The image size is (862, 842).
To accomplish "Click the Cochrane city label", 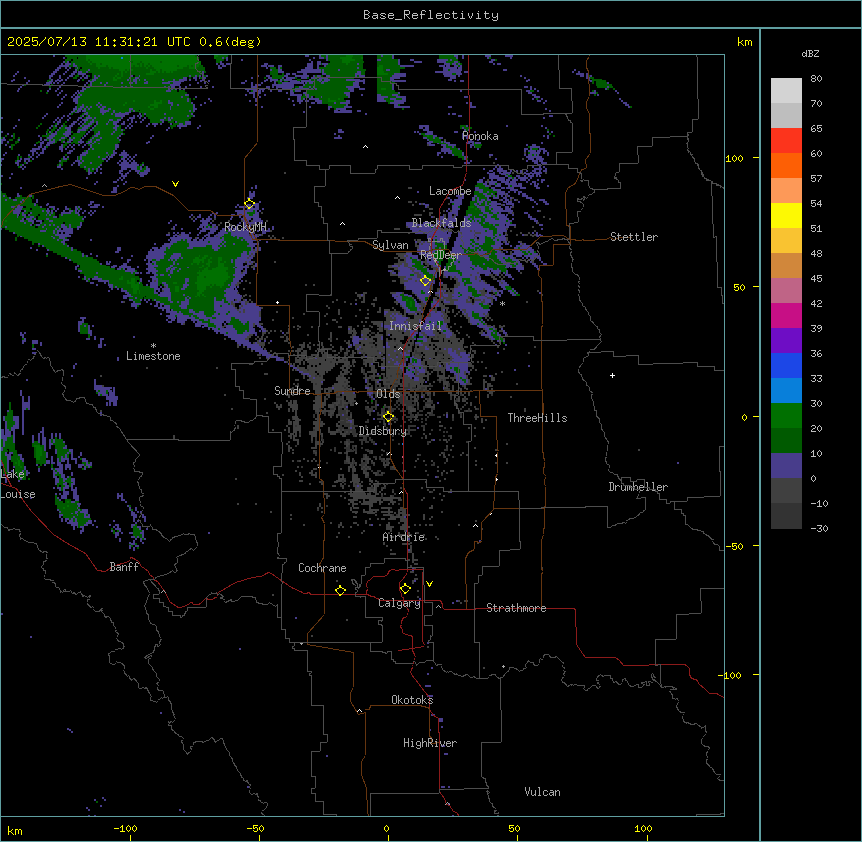I will (x=322, y=568).
